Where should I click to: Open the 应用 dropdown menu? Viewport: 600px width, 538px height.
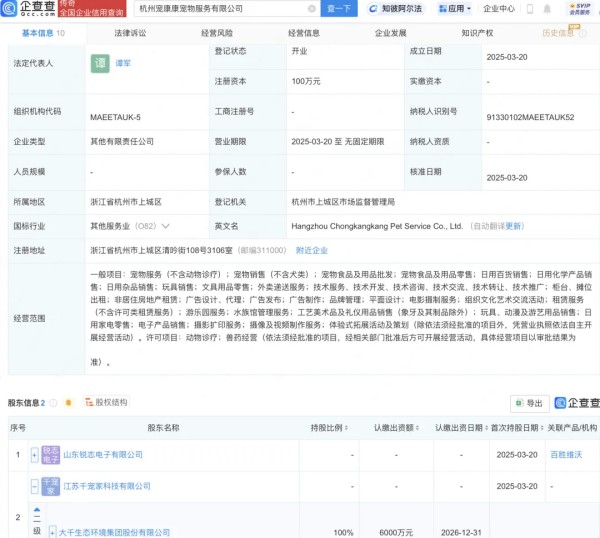tap(454, 8)
